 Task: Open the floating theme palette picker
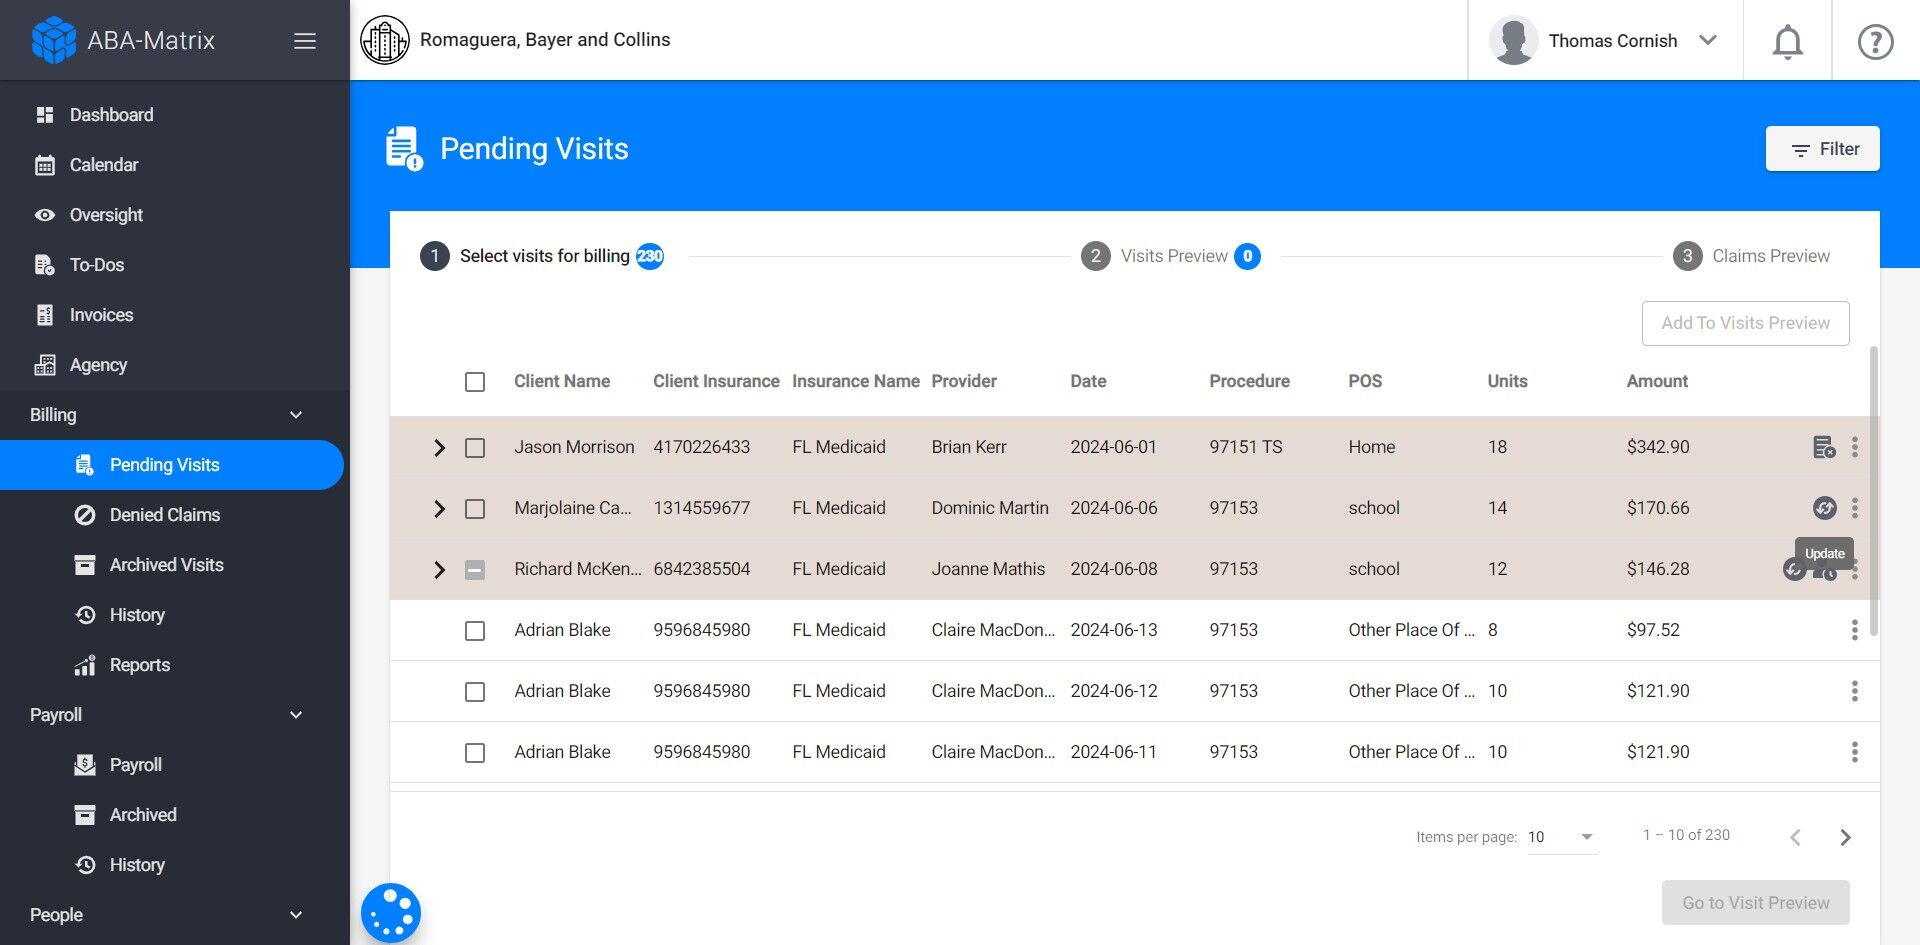[x=390, y=911]
